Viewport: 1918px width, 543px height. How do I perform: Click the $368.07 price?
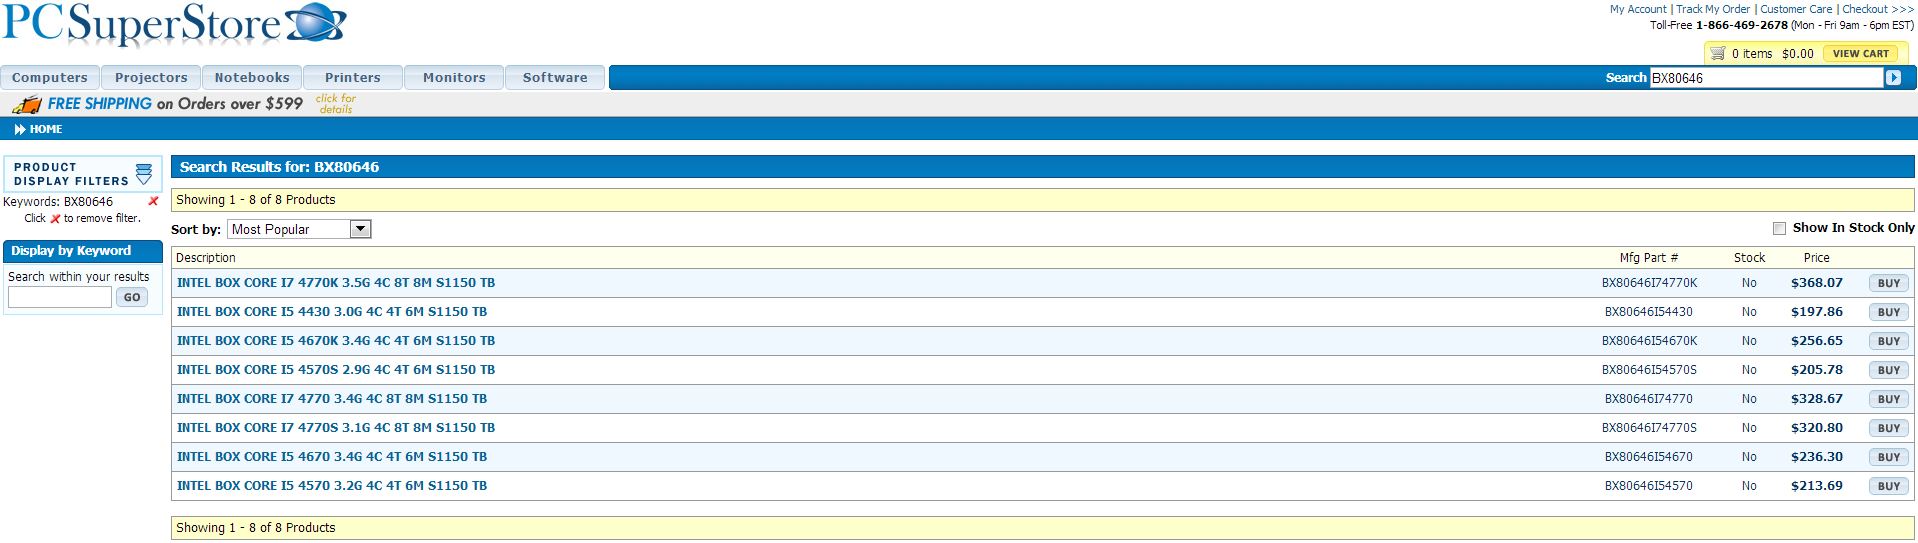[1816, 283]
